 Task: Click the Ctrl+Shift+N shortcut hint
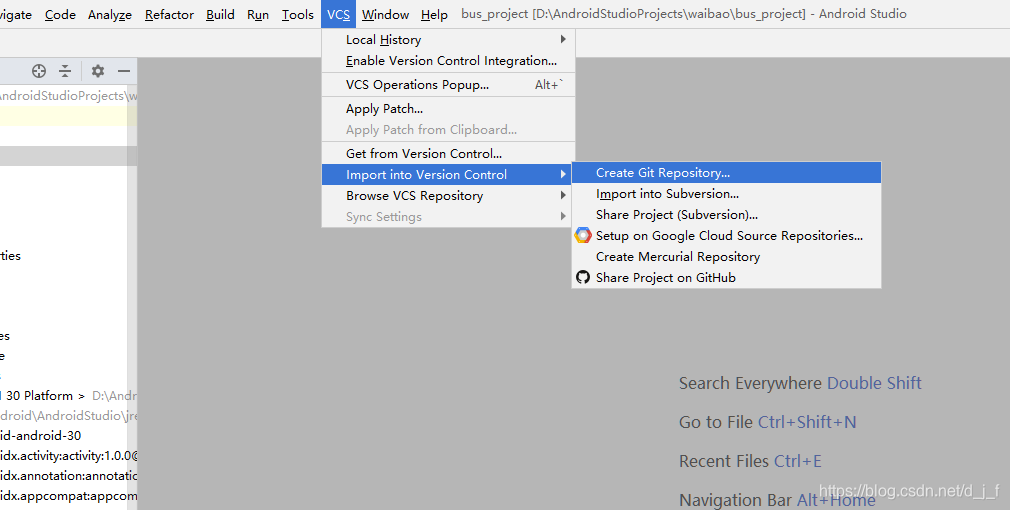807,422
